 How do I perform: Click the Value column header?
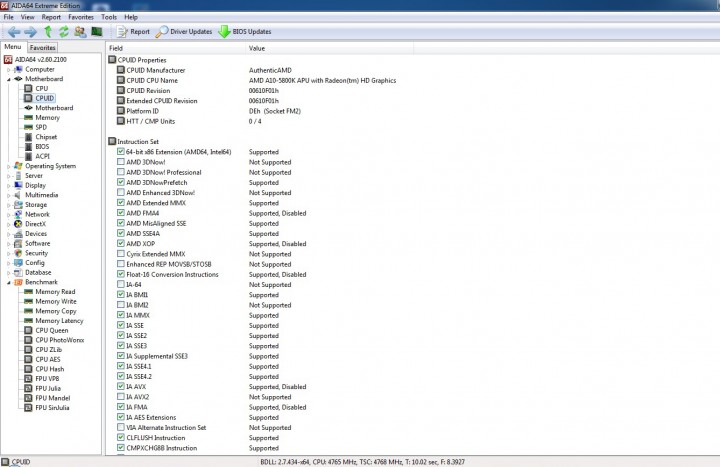[x=329, y=48]
